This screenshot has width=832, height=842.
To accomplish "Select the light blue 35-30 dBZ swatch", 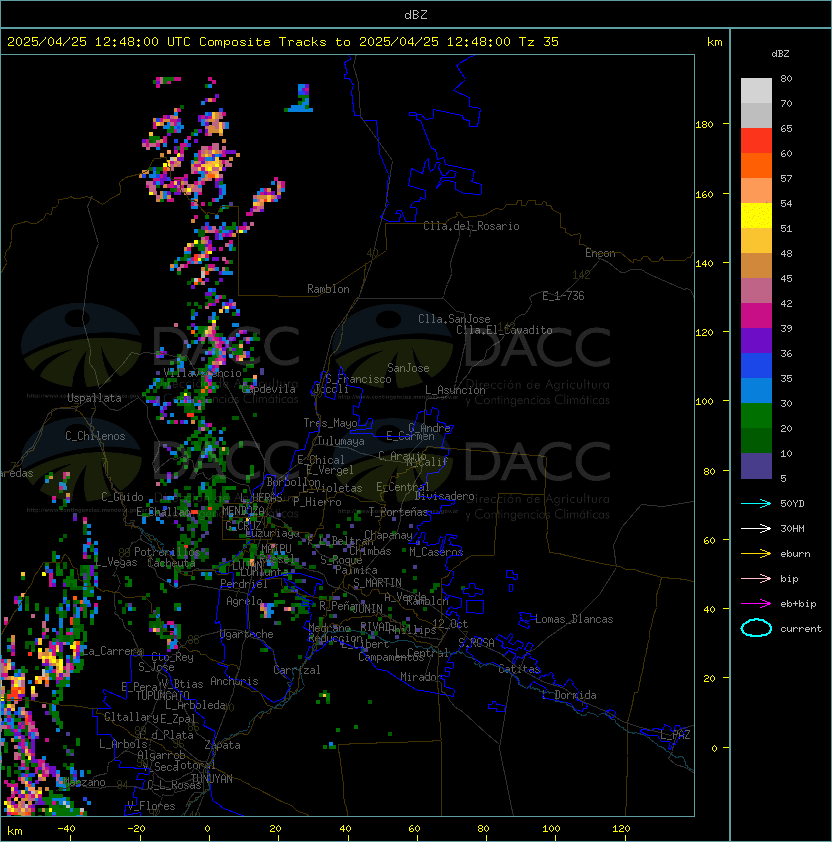I will point(756,391).
